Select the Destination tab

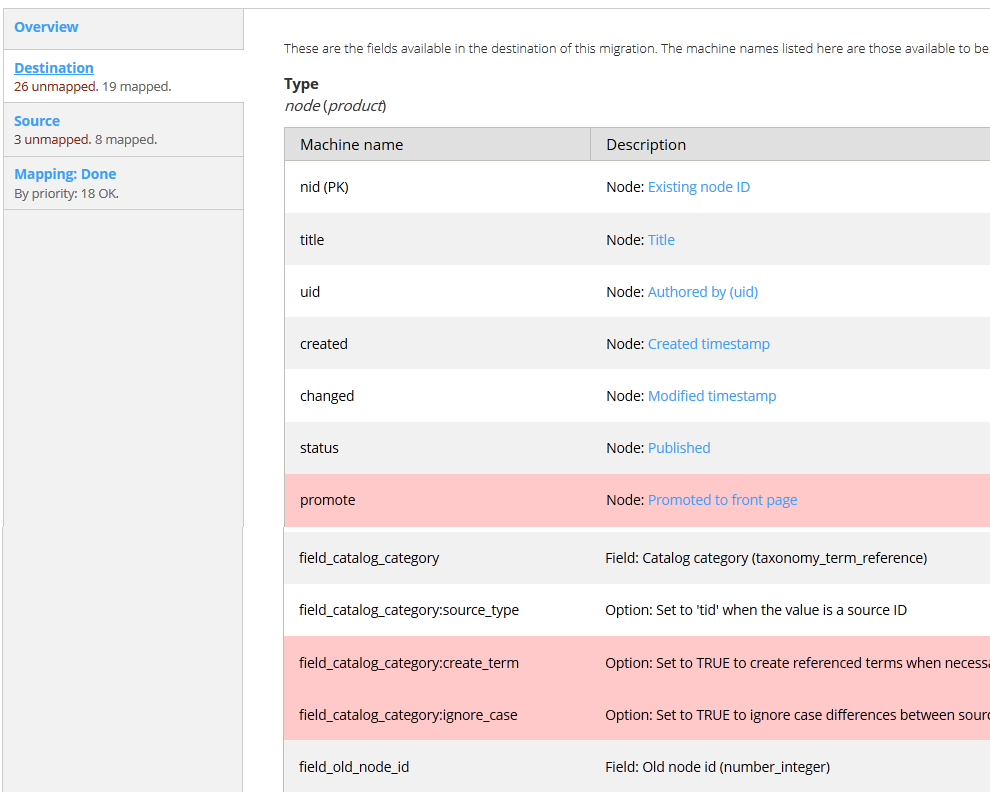pos(54,68)
